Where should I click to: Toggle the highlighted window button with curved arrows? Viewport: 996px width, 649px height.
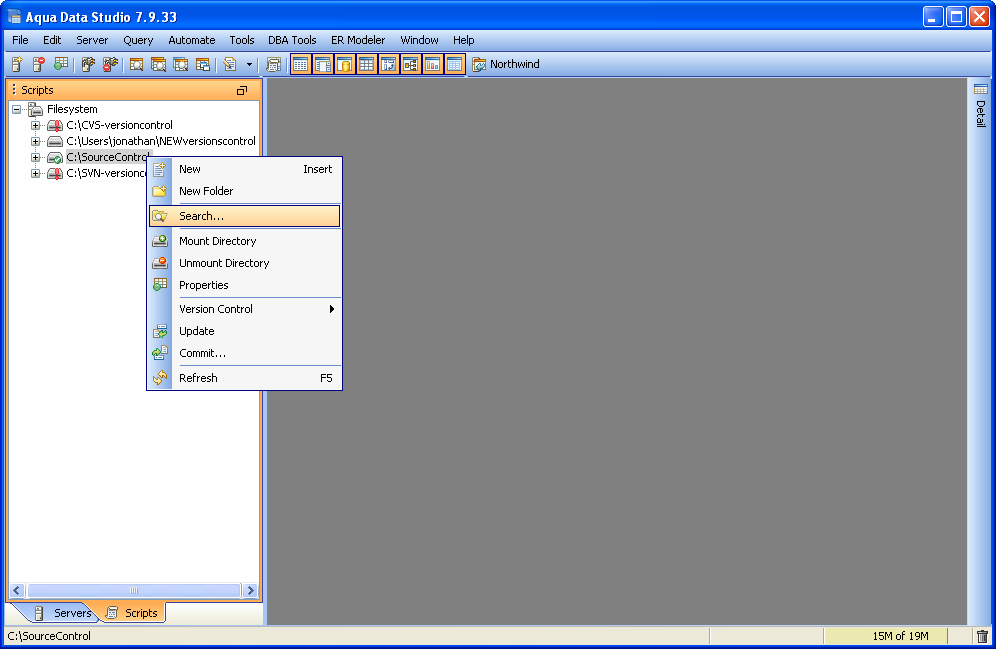(389, 64)
